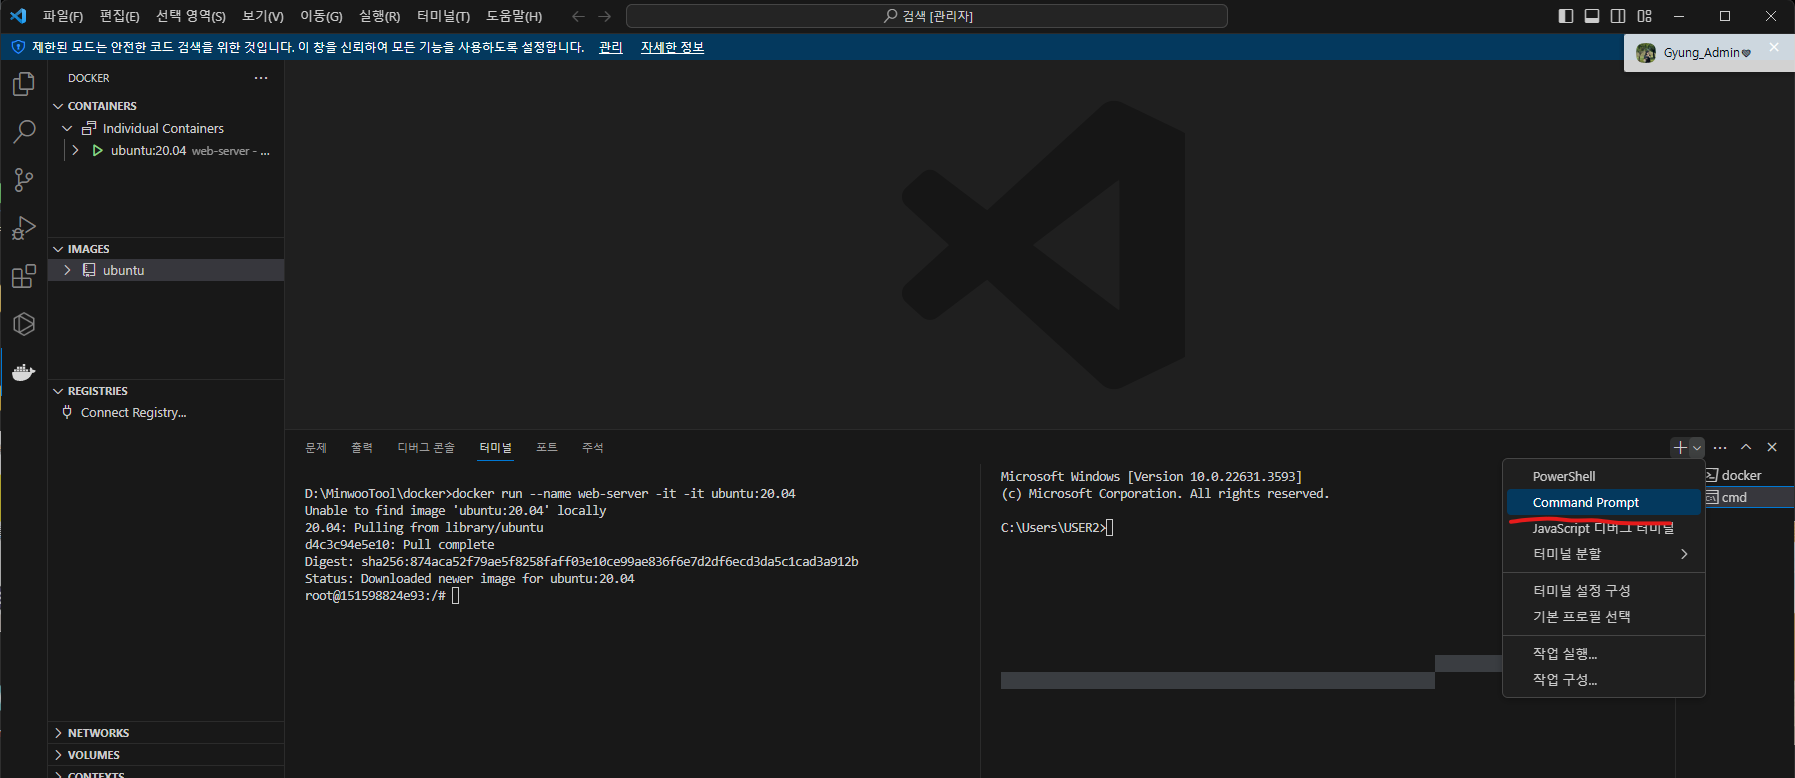Open the Run and Debug view
This screenshot has width=1795, height=778.
click(x=24, y=228)
